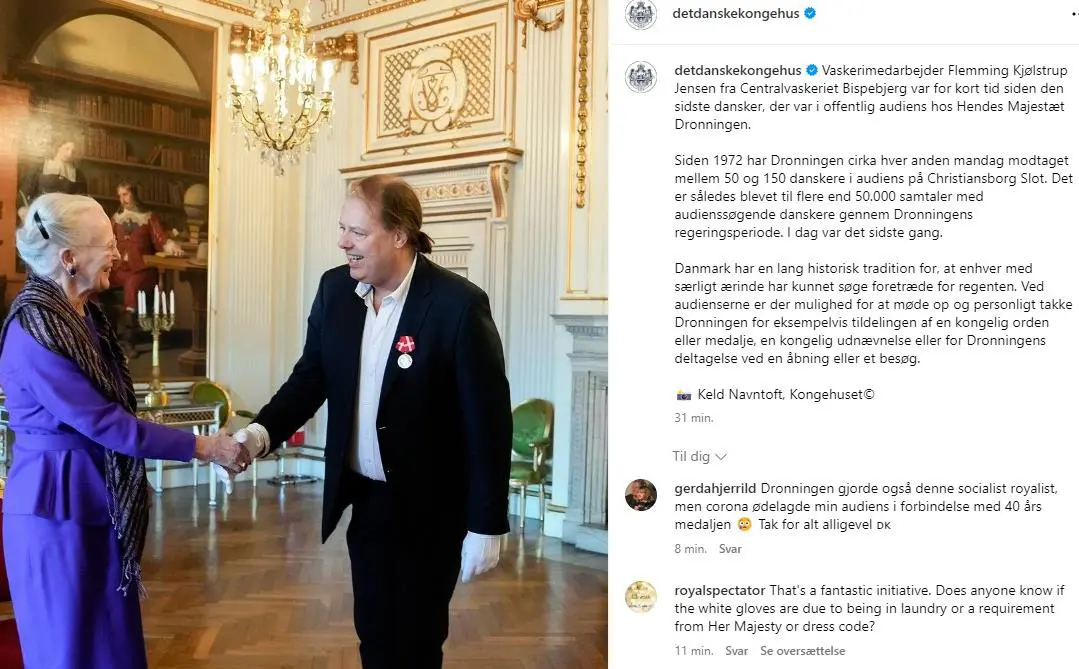Image resolution: width=1079 pixels, height=669 pixels.
Task: Open the detdanskekongehus avatar in the post header
Action: click(641, 14)
